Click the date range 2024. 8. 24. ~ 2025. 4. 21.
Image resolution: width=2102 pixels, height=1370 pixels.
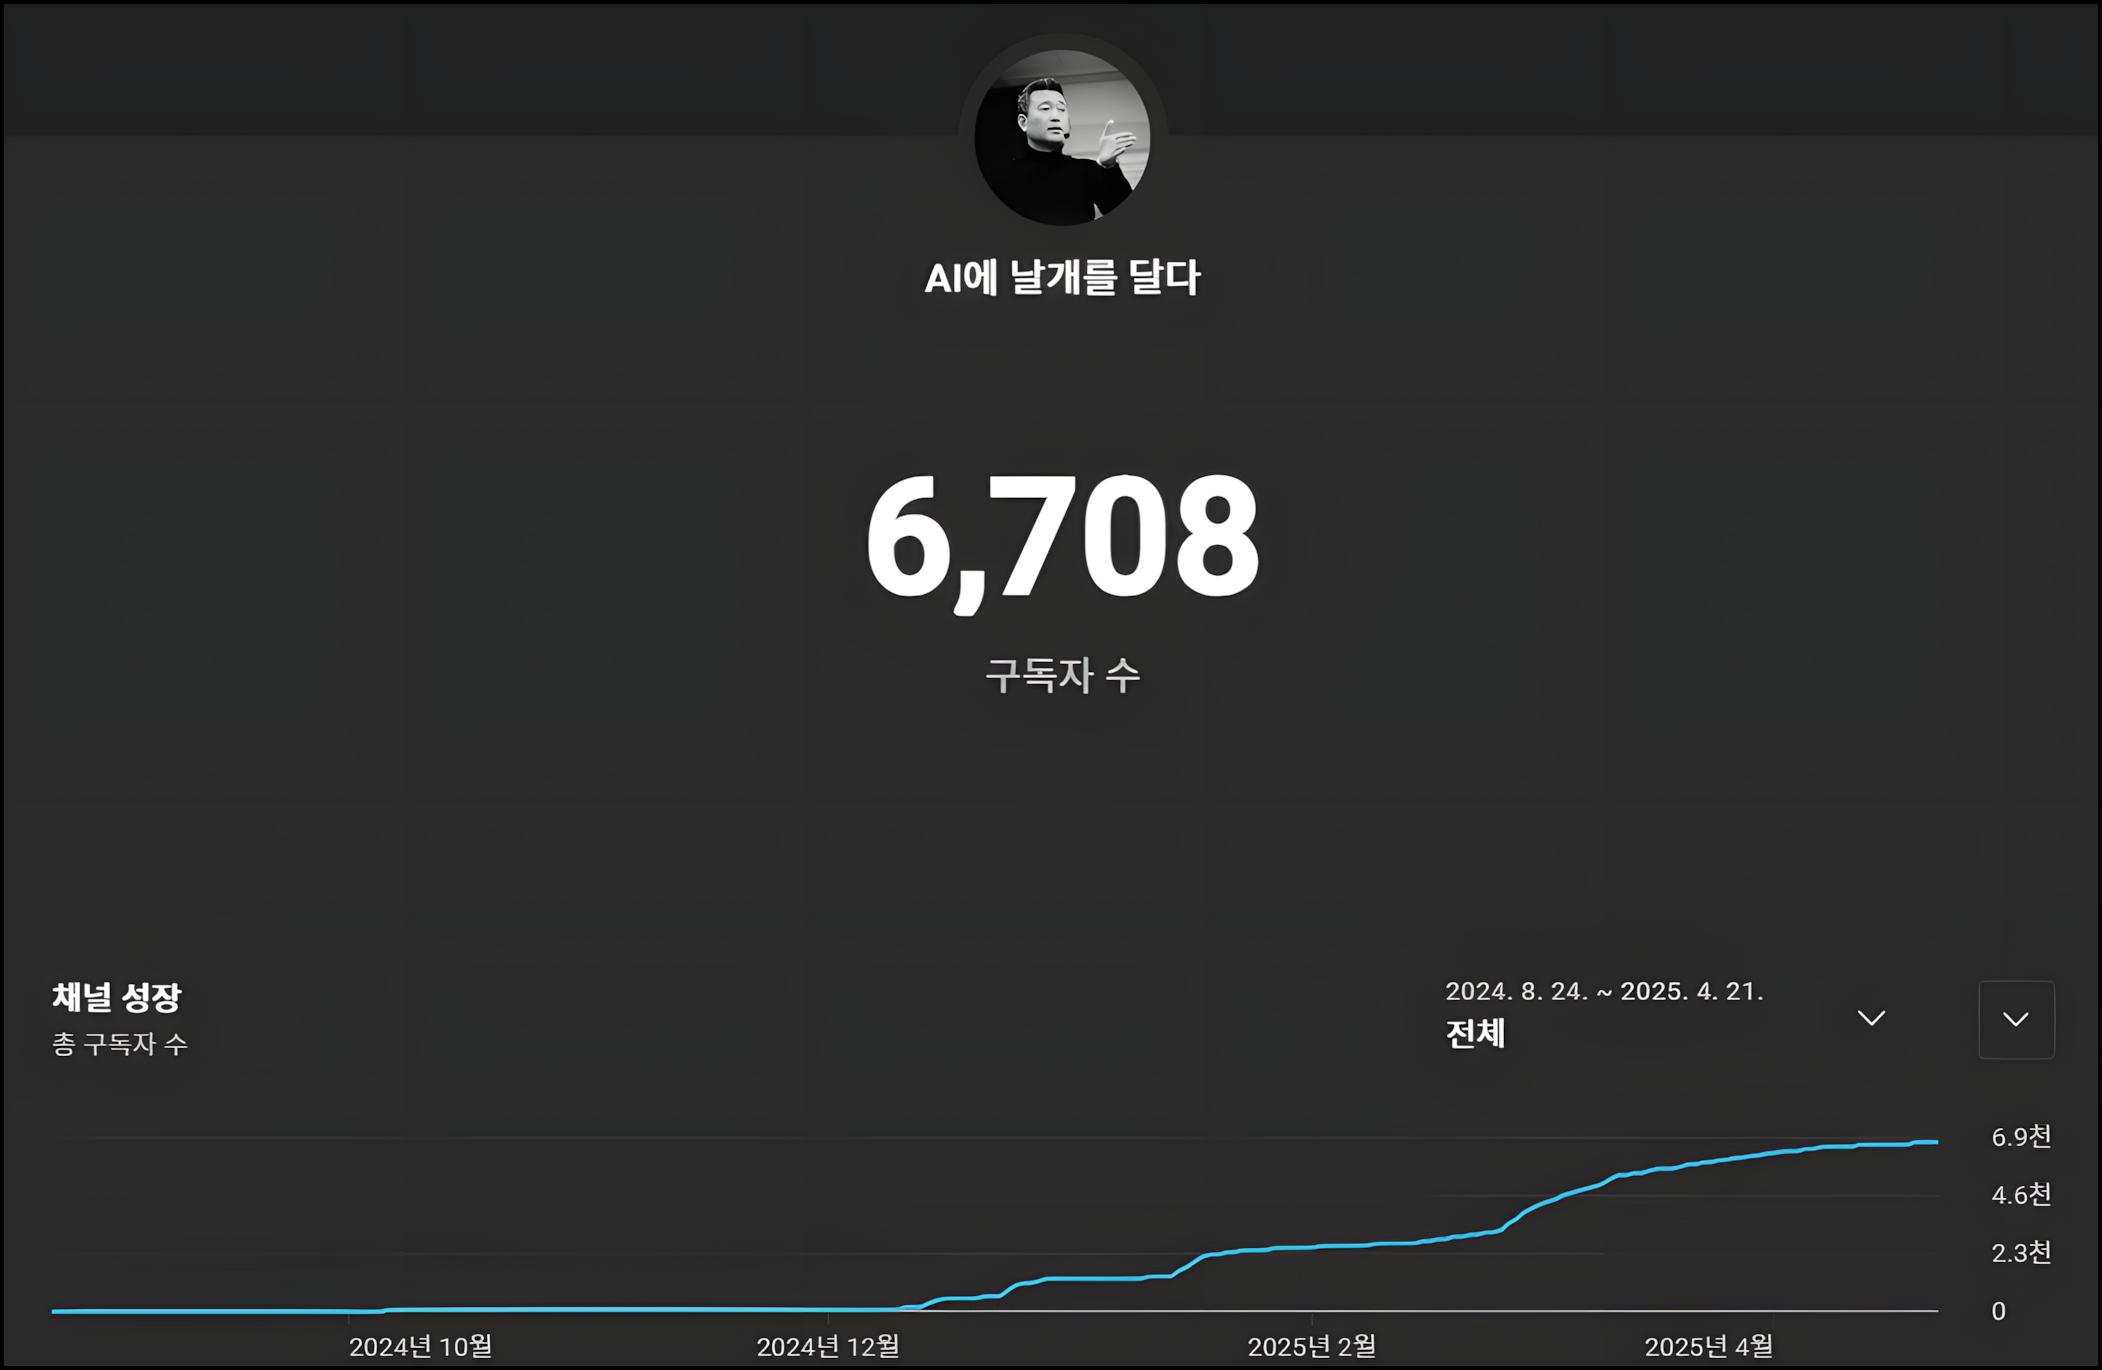[1604, 991]
